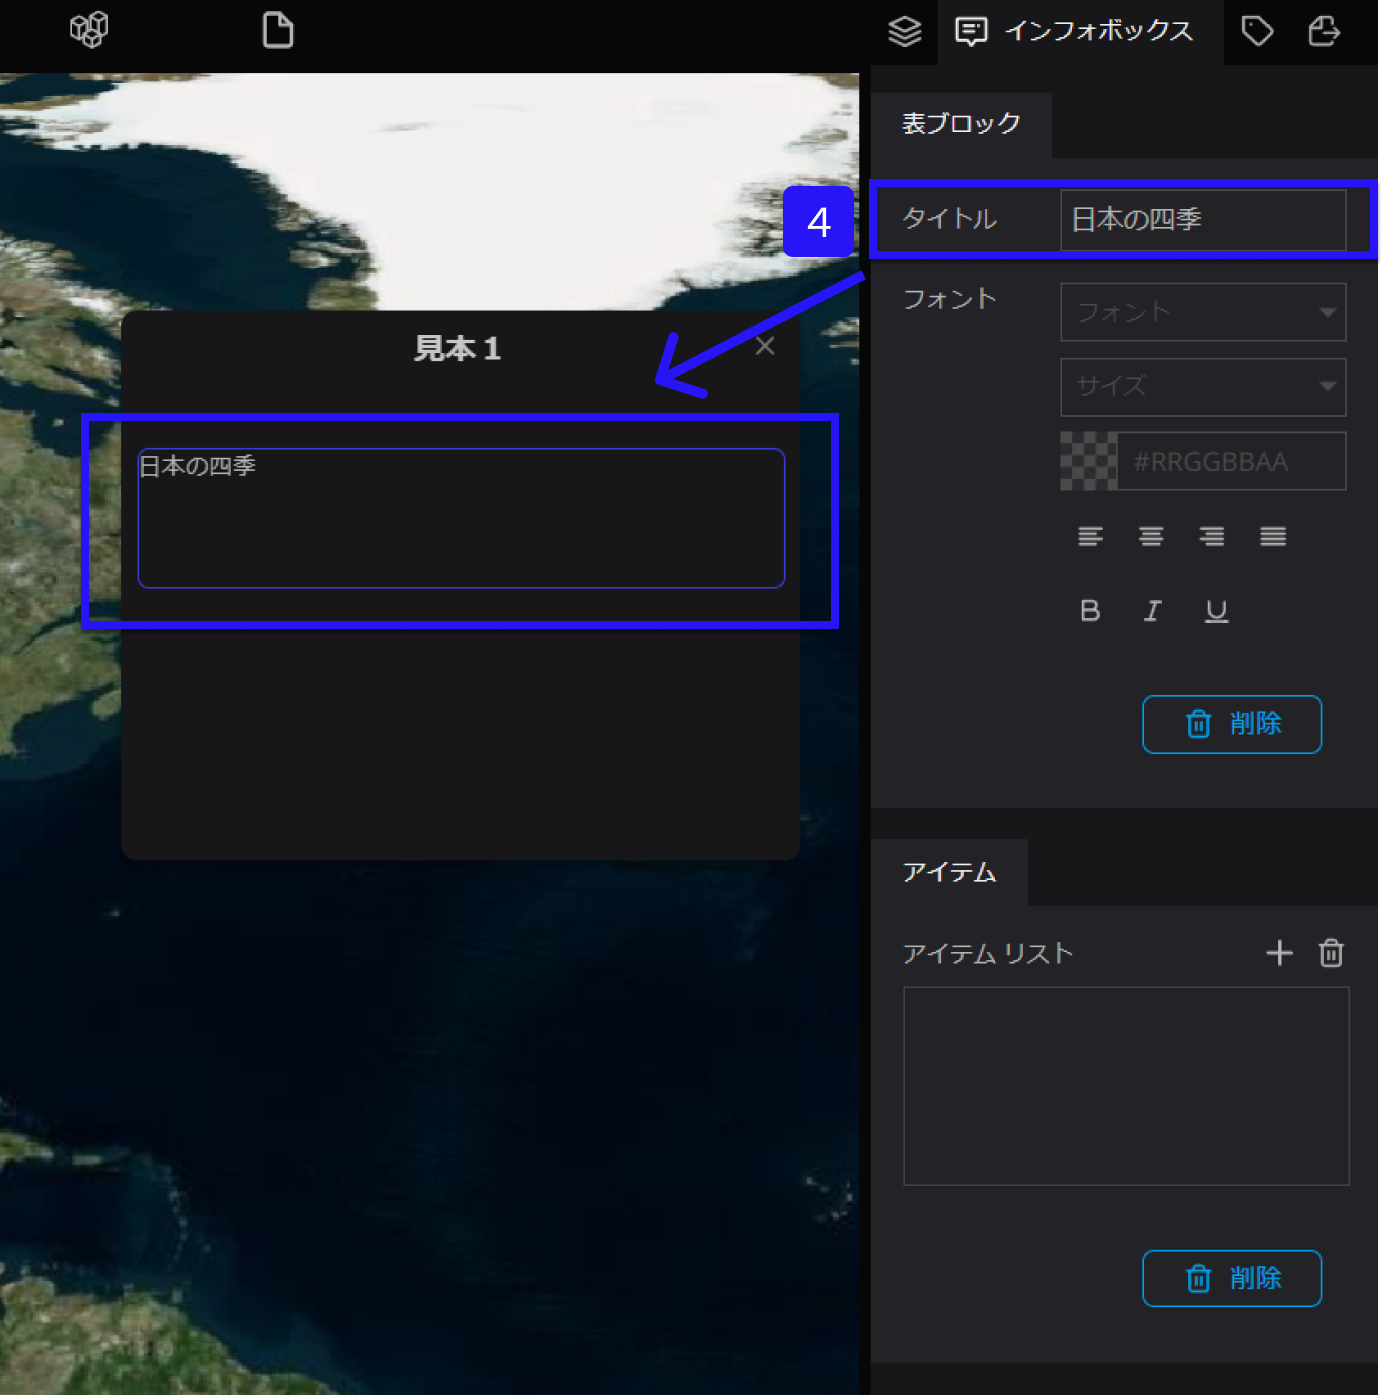Align text center

click(1151, 537)
